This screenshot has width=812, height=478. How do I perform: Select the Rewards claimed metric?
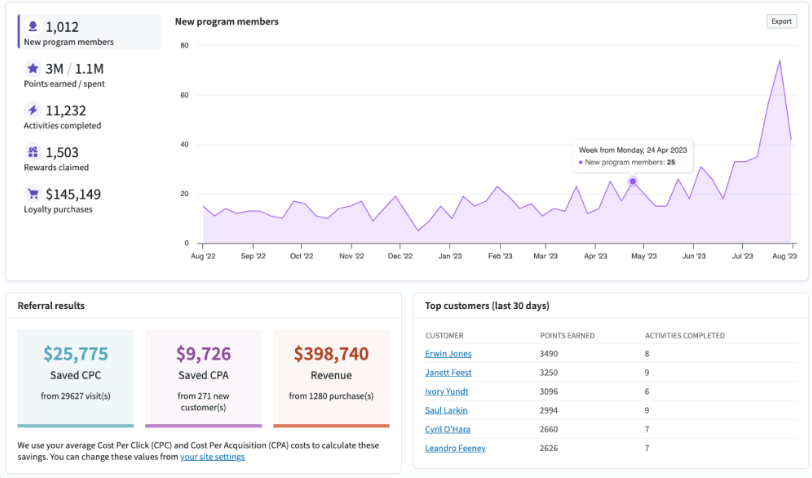tap(89, 158)
